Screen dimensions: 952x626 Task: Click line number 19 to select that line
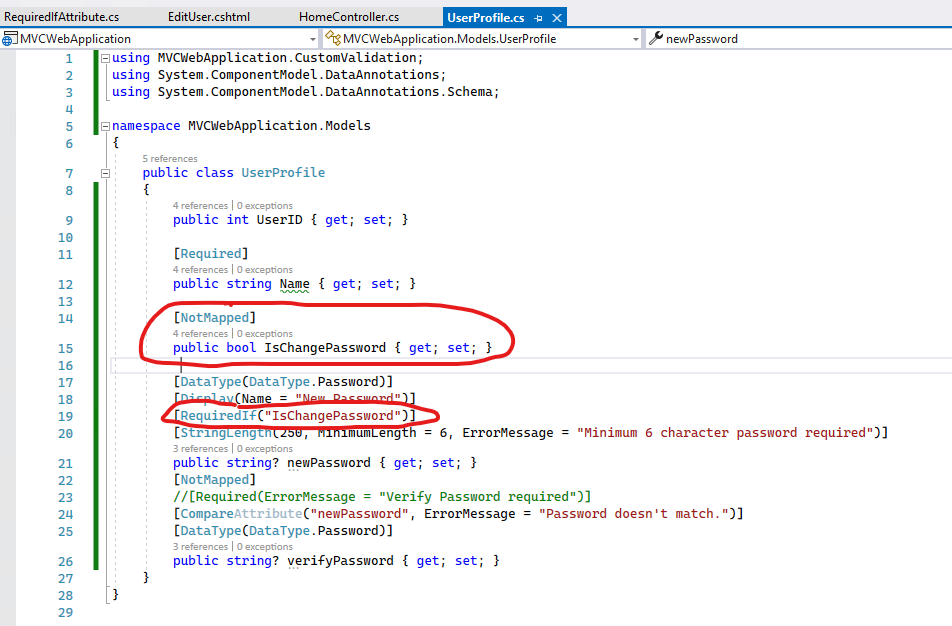pyautogui.click(x=65, y=415)
